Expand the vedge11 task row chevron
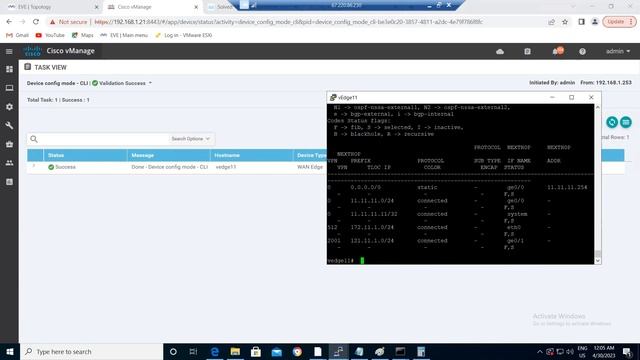This screenshot has width=640, height=360. pyautogui.click(x=34, y=167)
